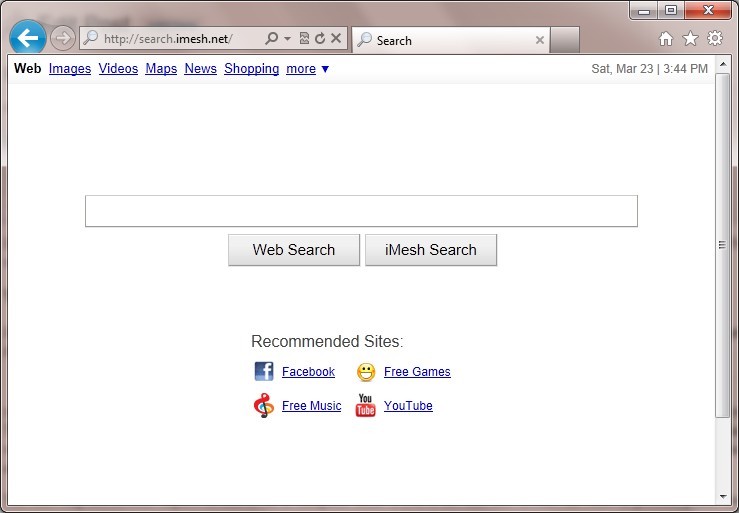Viewport: 739px width, 513px height.
Task: Refresh the page with the reload icon
Action: (x=320, y=38)
